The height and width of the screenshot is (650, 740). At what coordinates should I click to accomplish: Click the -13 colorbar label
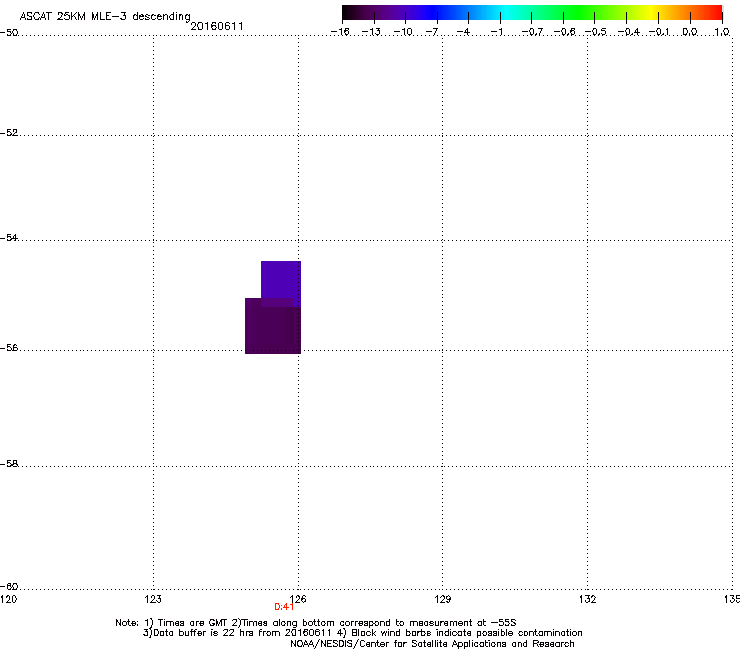[371, 32]
